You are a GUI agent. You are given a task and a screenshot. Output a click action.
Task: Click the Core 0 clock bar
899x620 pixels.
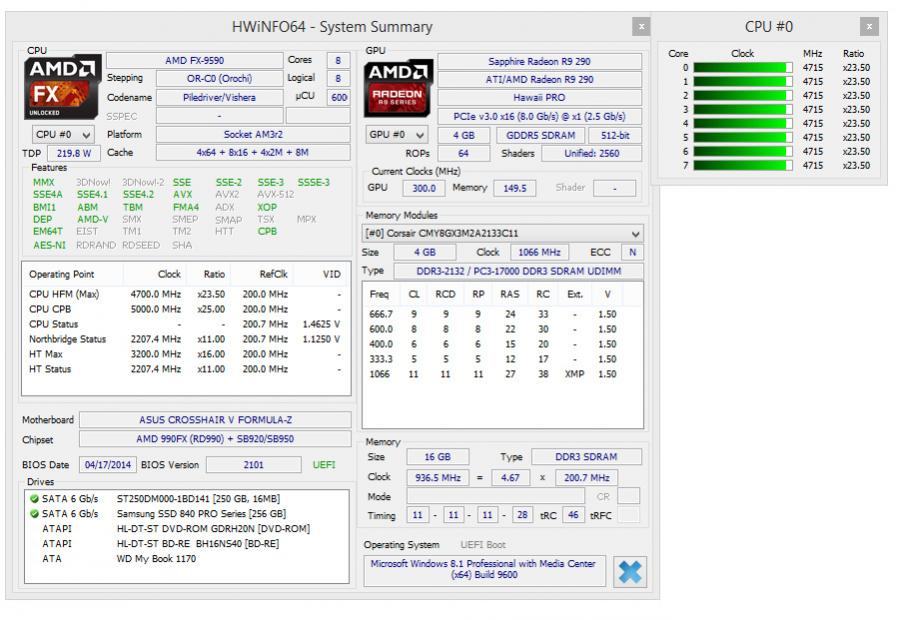tap(743, 68)
